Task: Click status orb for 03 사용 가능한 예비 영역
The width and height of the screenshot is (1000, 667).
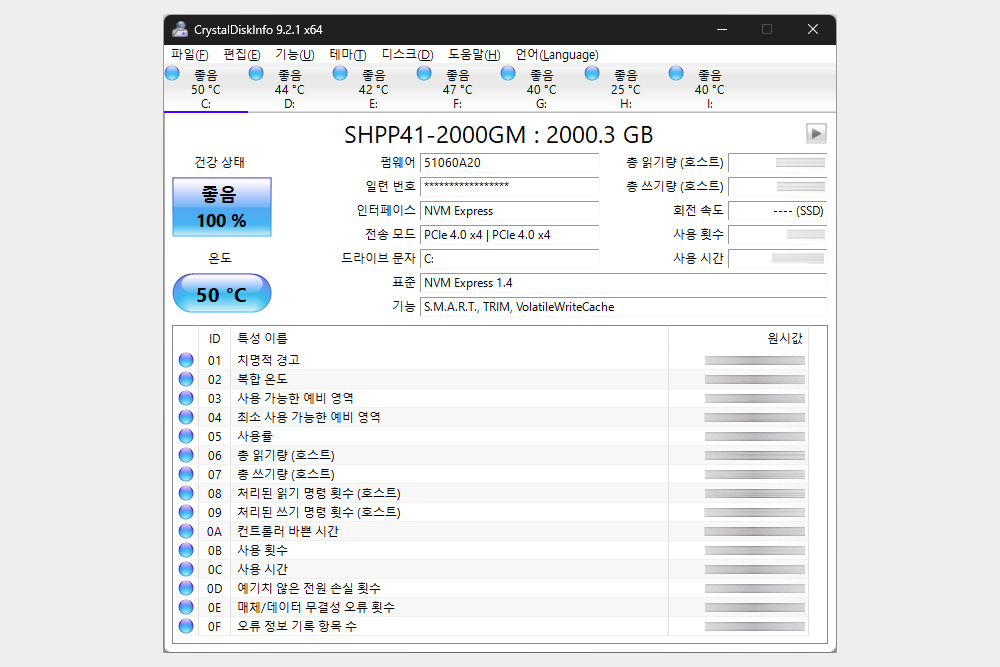Action: click(x=186, y=398)
